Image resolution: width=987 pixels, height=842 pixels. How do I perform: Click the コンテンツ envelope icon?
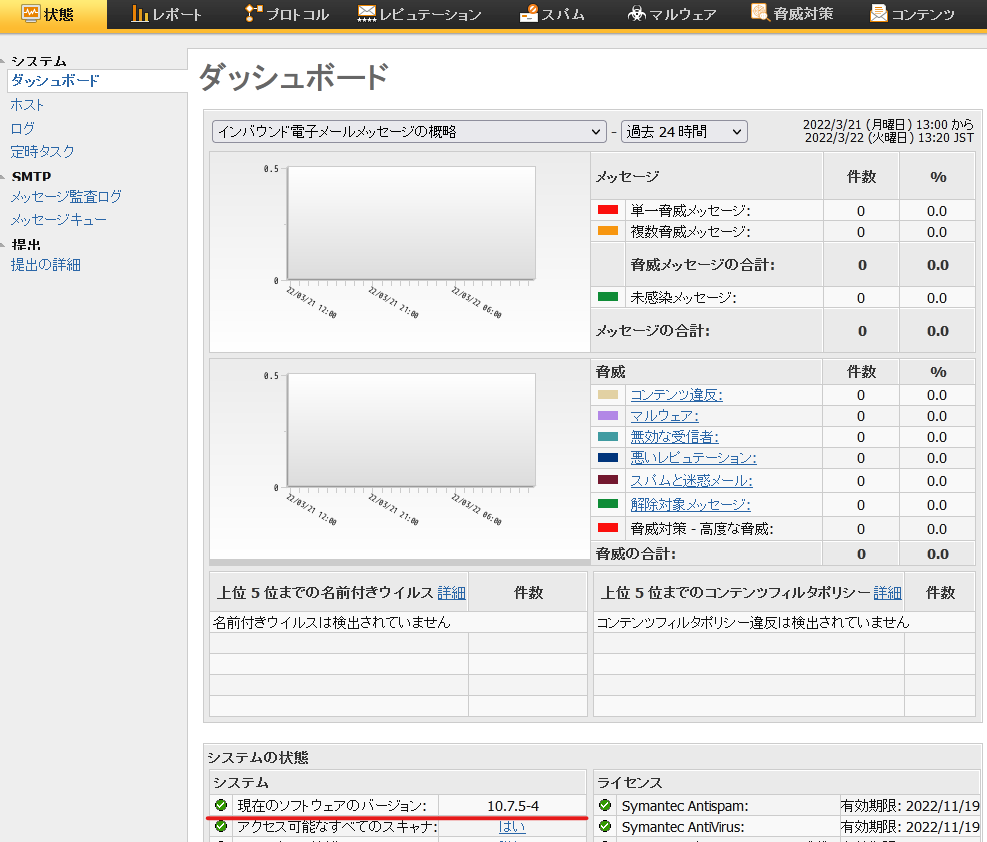(x=878, y=14)
